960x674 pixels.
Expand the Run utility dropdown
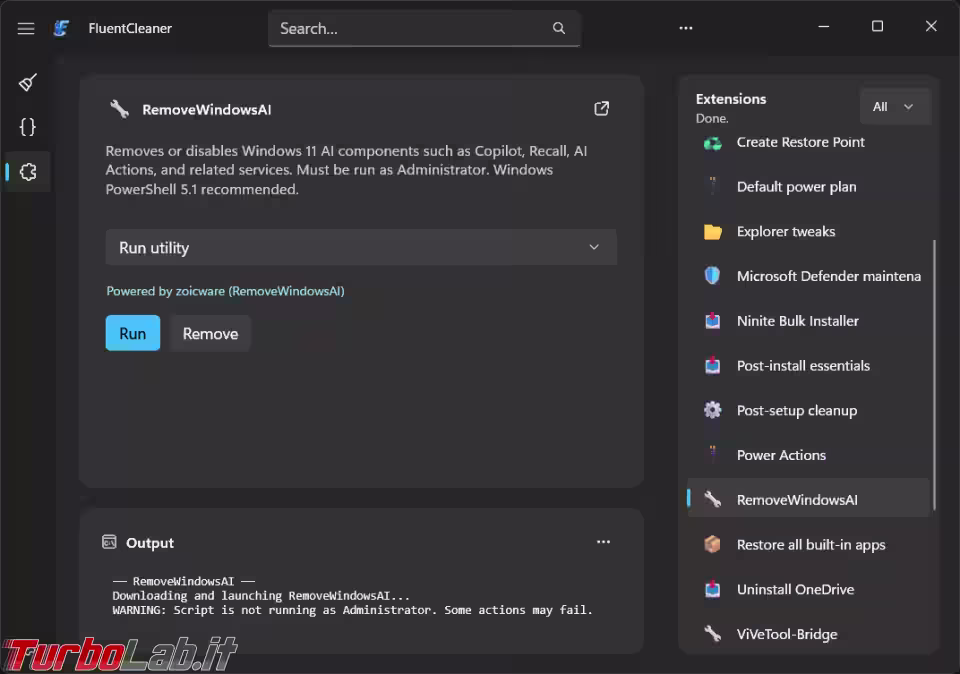(x=361, y=247)
